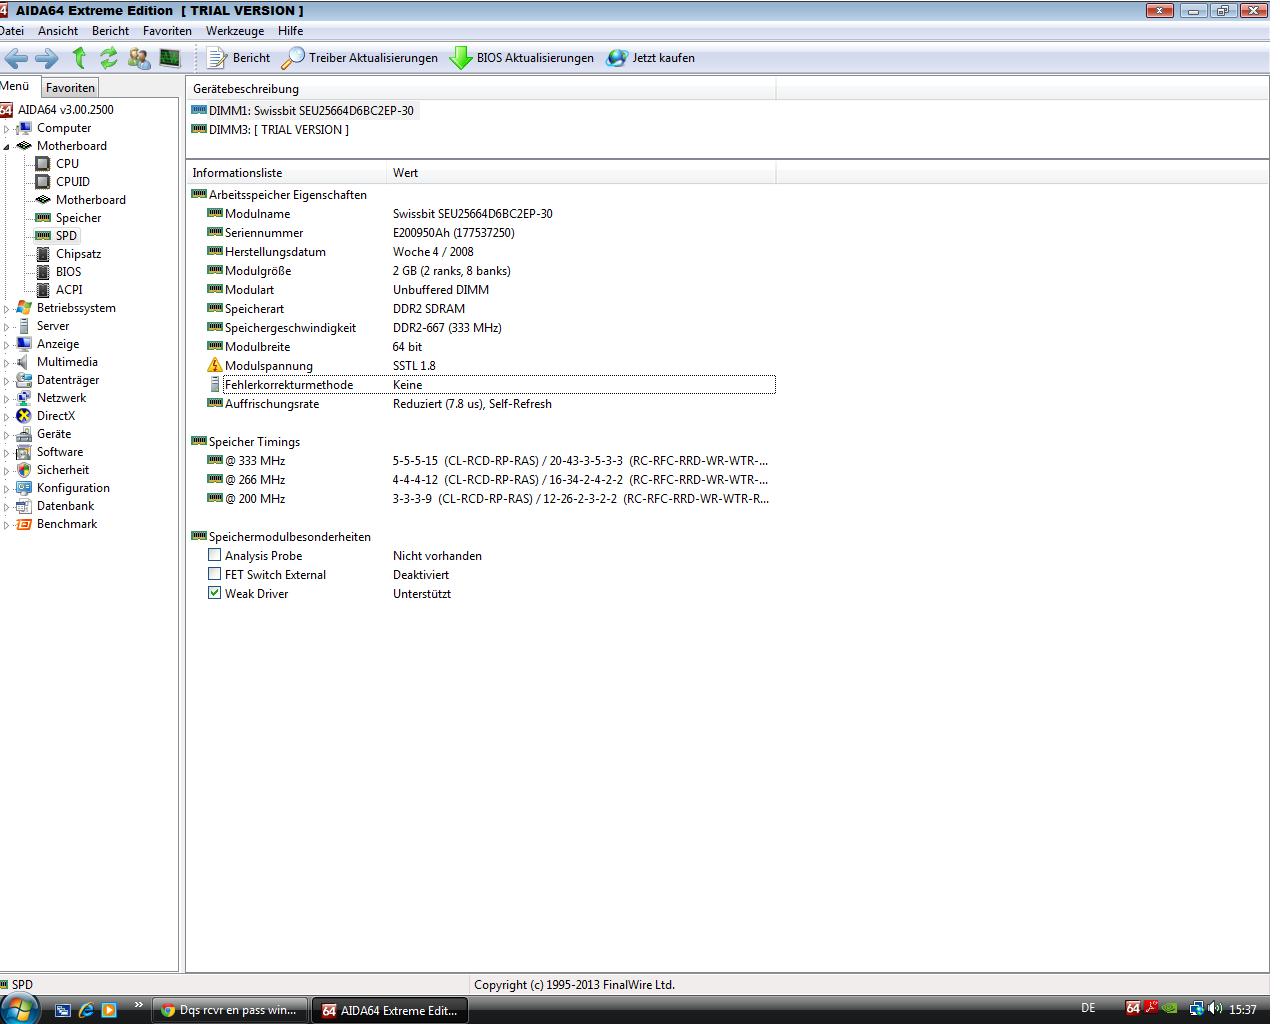1280x1024 pixels.
Task: Click the Benchmark category icon
Action: point(24,524)
